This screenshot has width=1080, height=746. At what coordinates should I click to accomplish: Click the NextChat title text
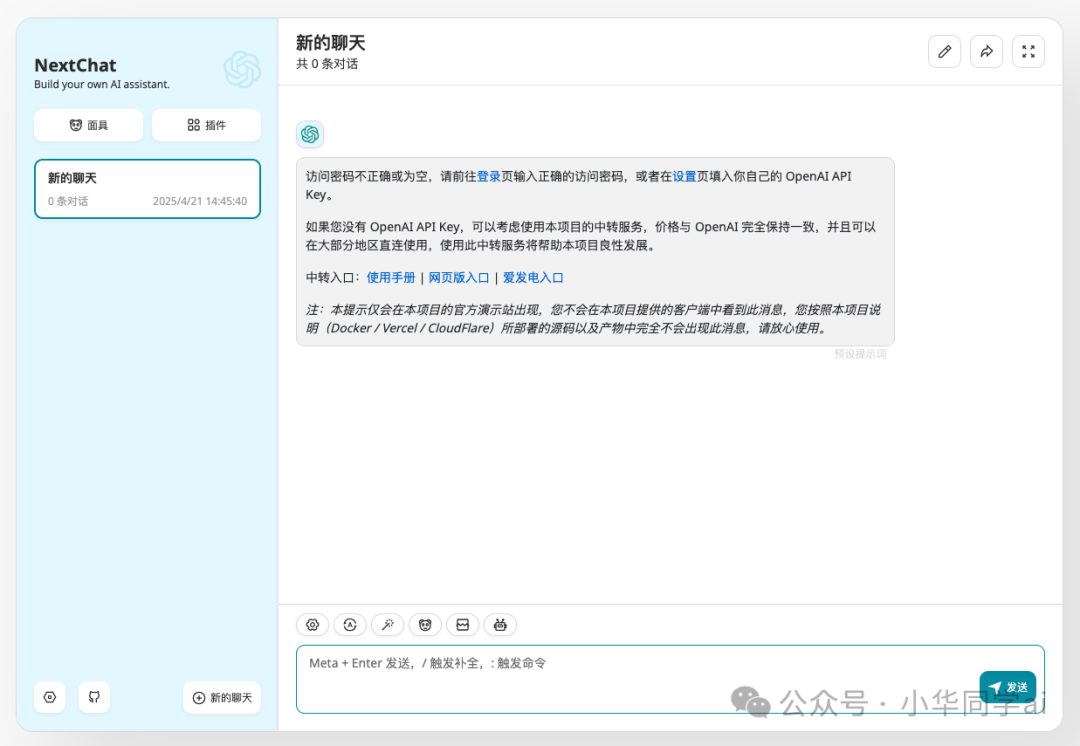[x=75, y=65]
